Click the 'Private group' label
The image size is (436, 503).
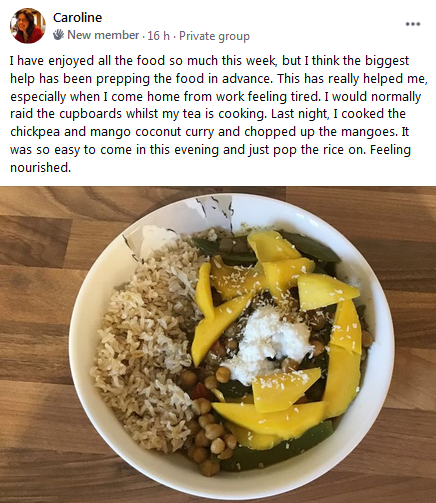tap(214, 36)
